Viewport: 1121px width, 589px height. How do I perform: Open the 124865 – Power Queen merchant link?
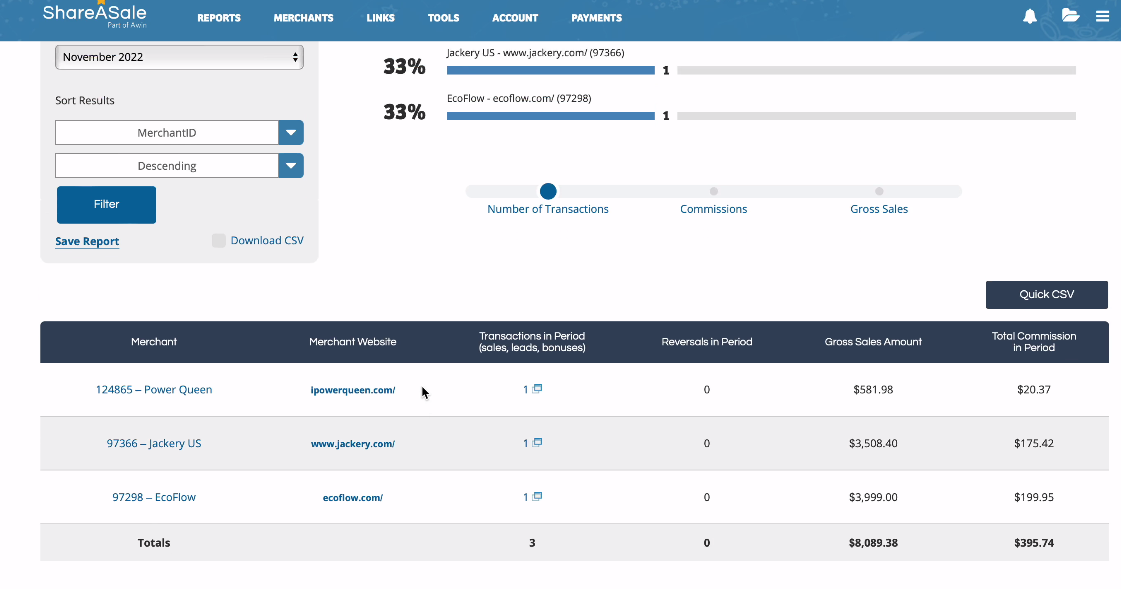point(154,390)
